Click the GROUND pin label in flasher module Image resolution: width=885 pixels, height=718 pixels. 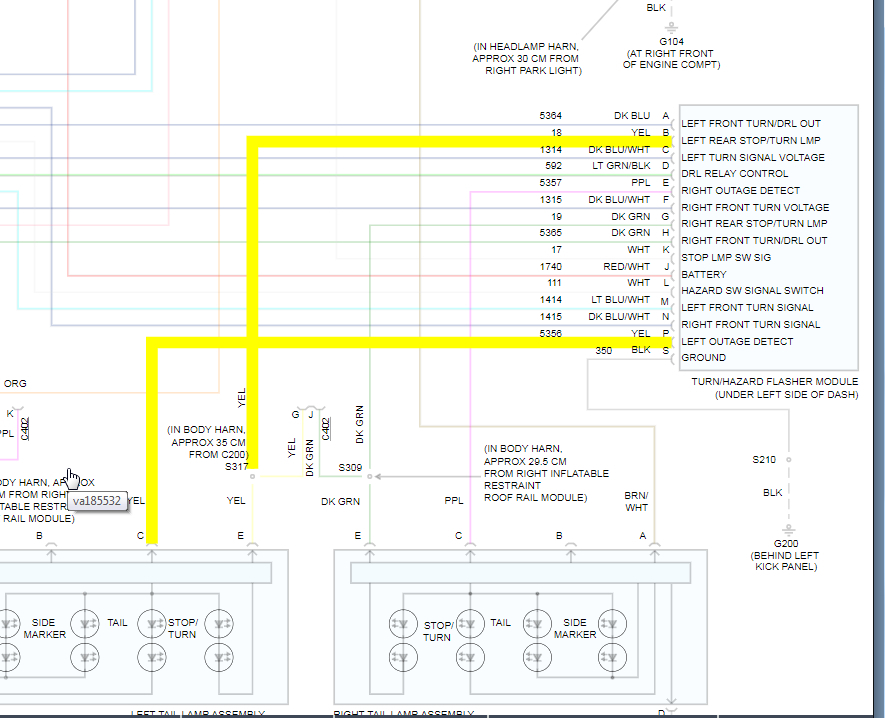704,358
